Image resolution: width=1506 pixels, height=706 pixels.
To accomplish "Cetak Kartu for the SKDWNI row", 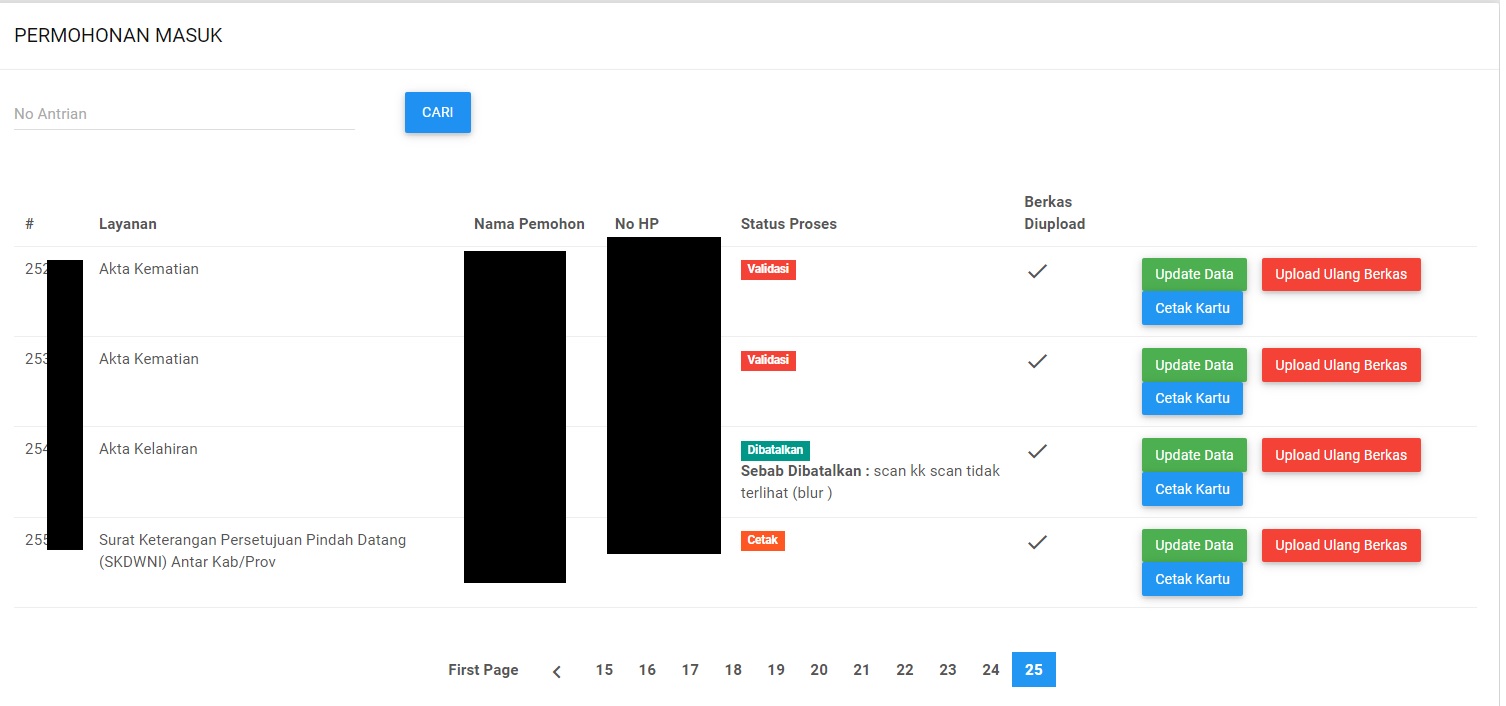I will pos(1192,579).
